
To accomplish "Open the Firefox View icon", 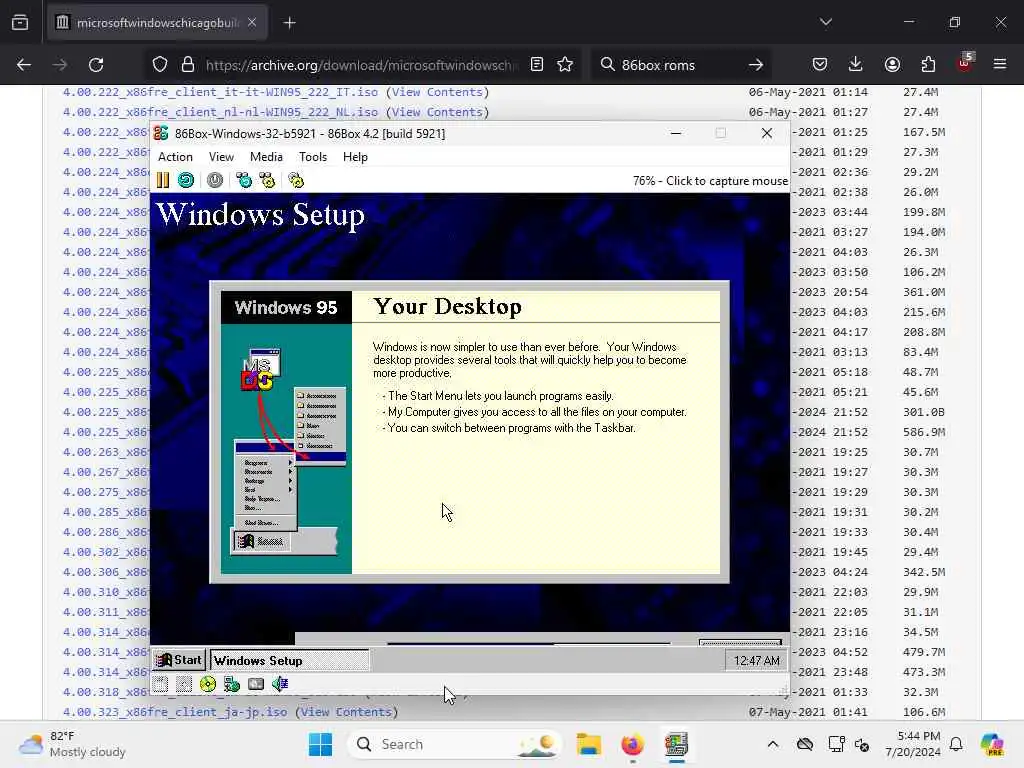I will click(x=20, y=23).
